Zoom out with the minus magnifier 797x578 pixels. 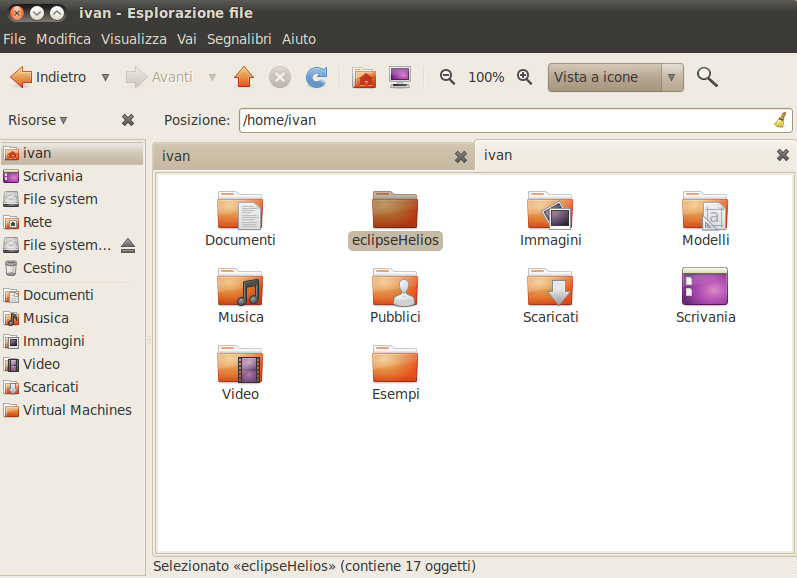(x=447, y=77)
